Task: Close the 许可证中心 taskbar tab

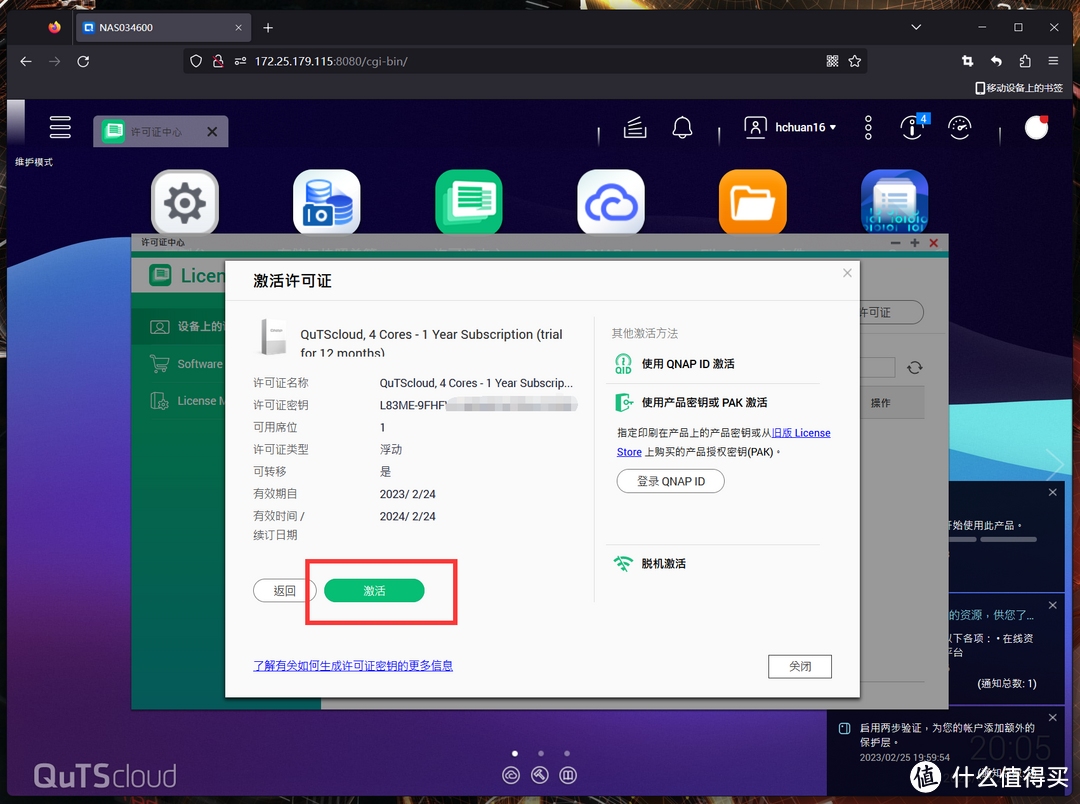Action: click(x=212, y=132)
